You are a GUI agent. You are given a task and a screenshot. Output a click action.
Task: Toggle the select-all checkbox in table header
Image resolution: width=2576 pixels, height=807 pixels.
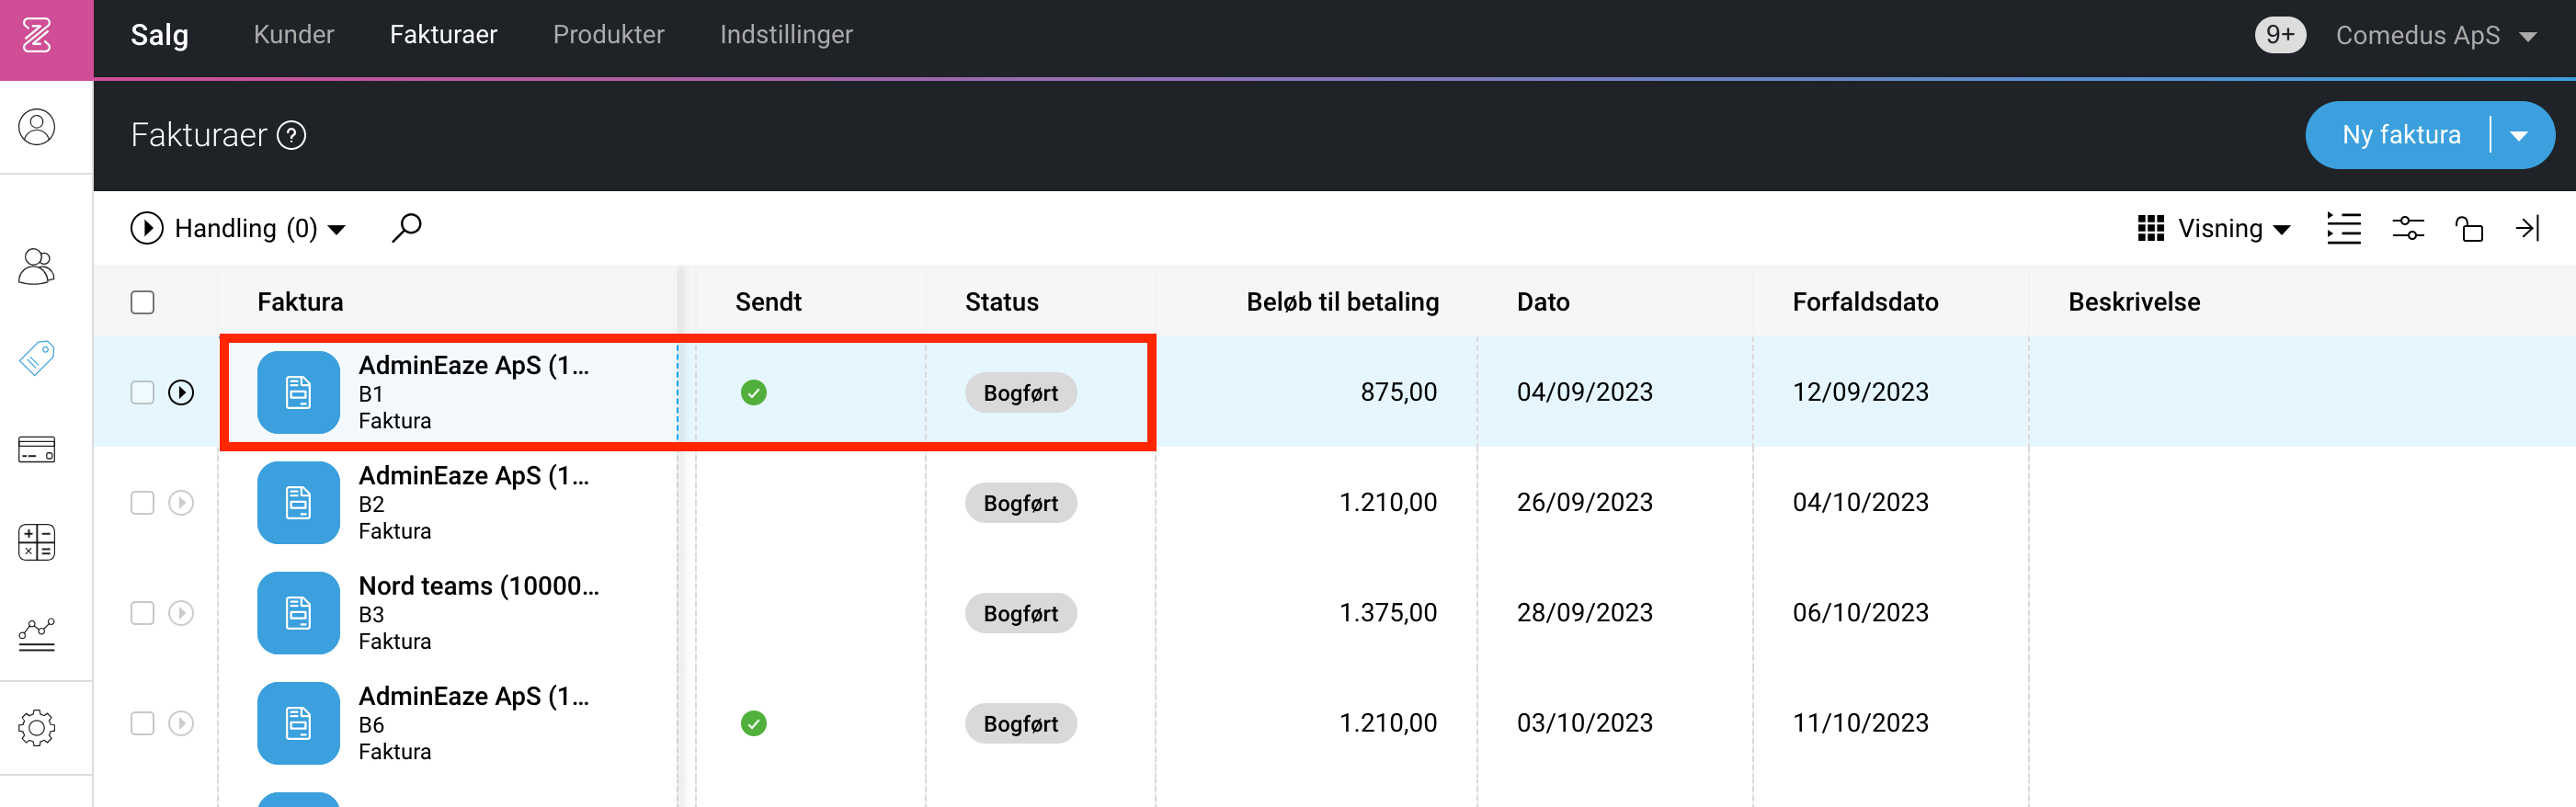tap(142, 302)
